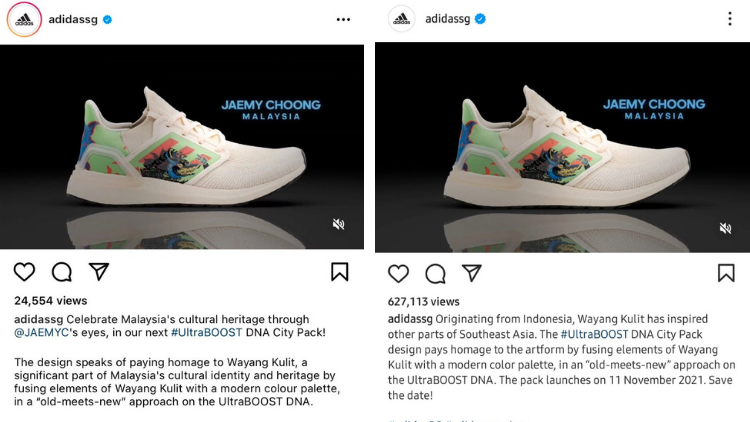Click the left shoe video thumbnail
Image resolution: width=750 pixels, height=422 pixels.
182,147
